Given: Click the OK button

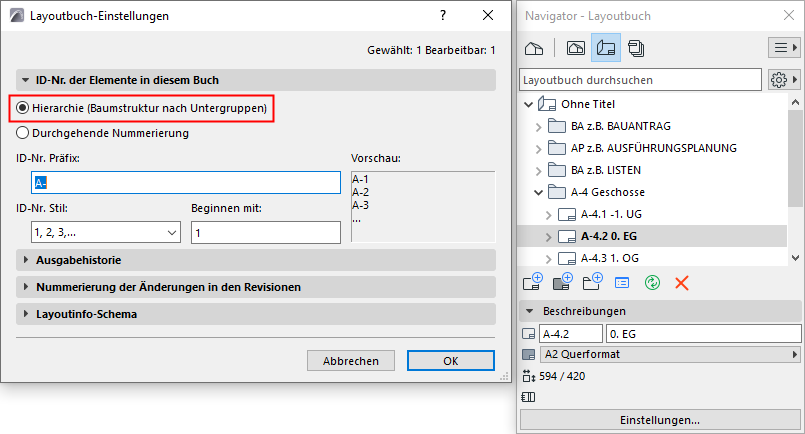Looking at the screenshot, I should click(450, 361).
